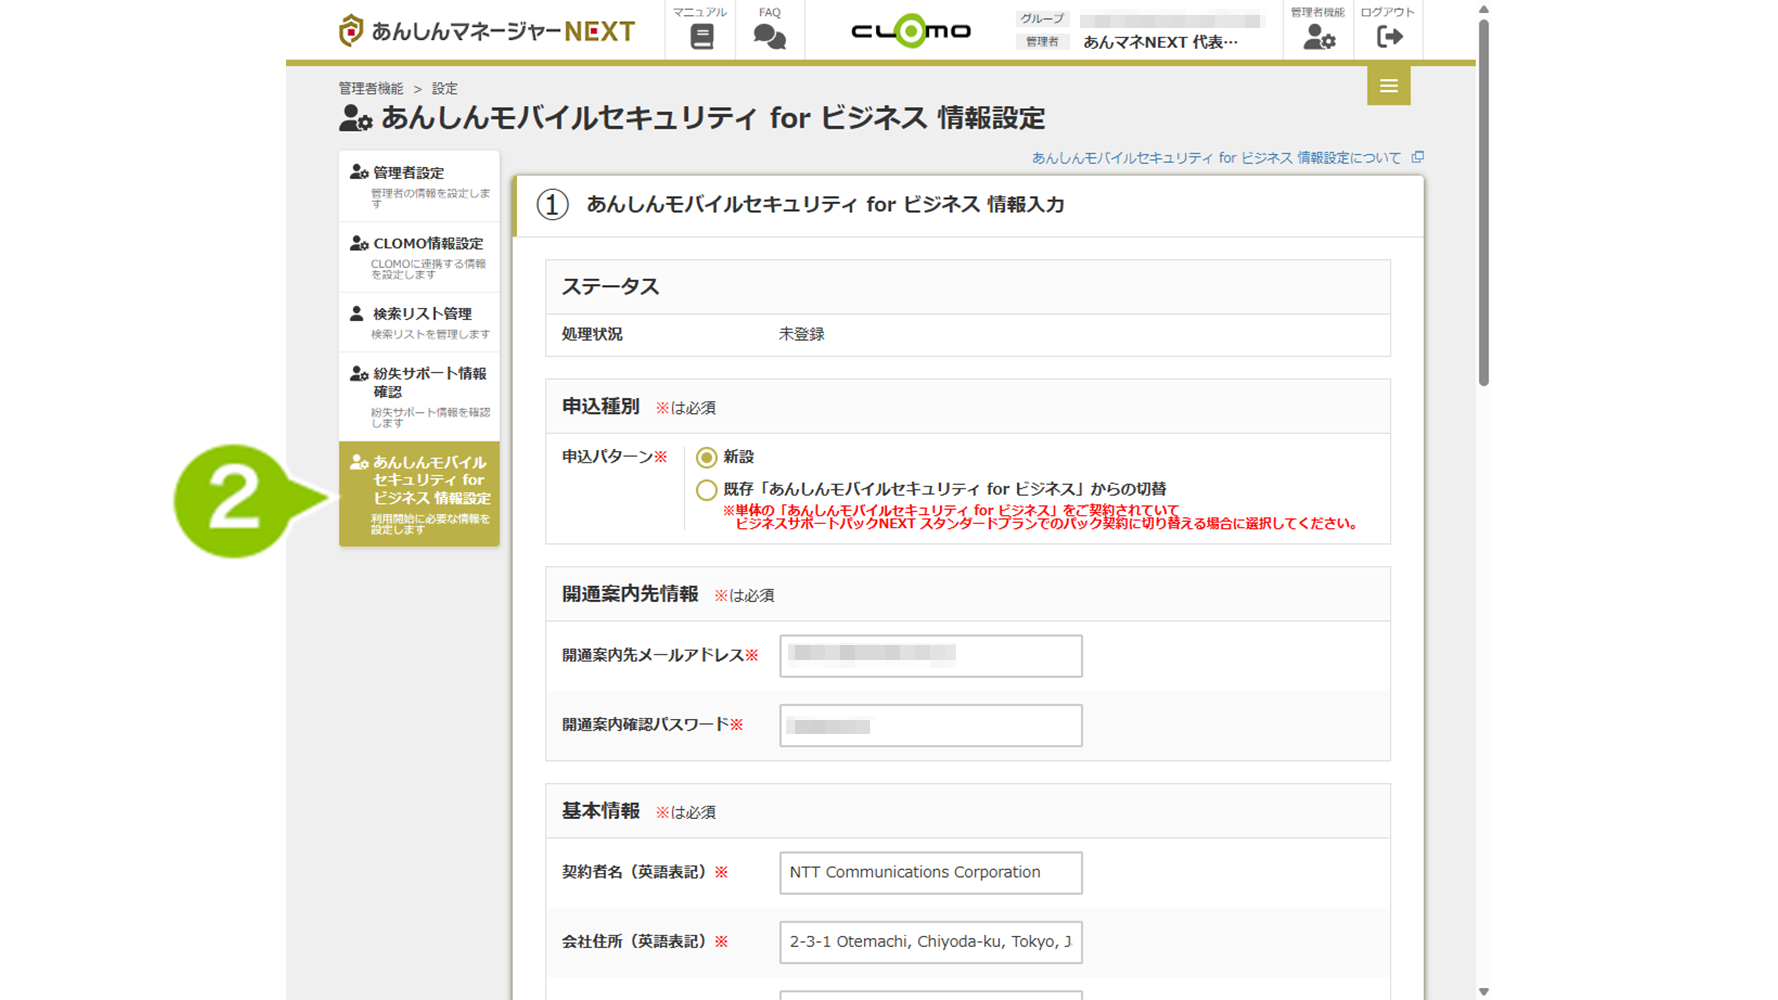Click the あんマネNEXT 代表 administrator name
The height and width of the screenshot is (1000, 1778).
[x=1160, y=42]
